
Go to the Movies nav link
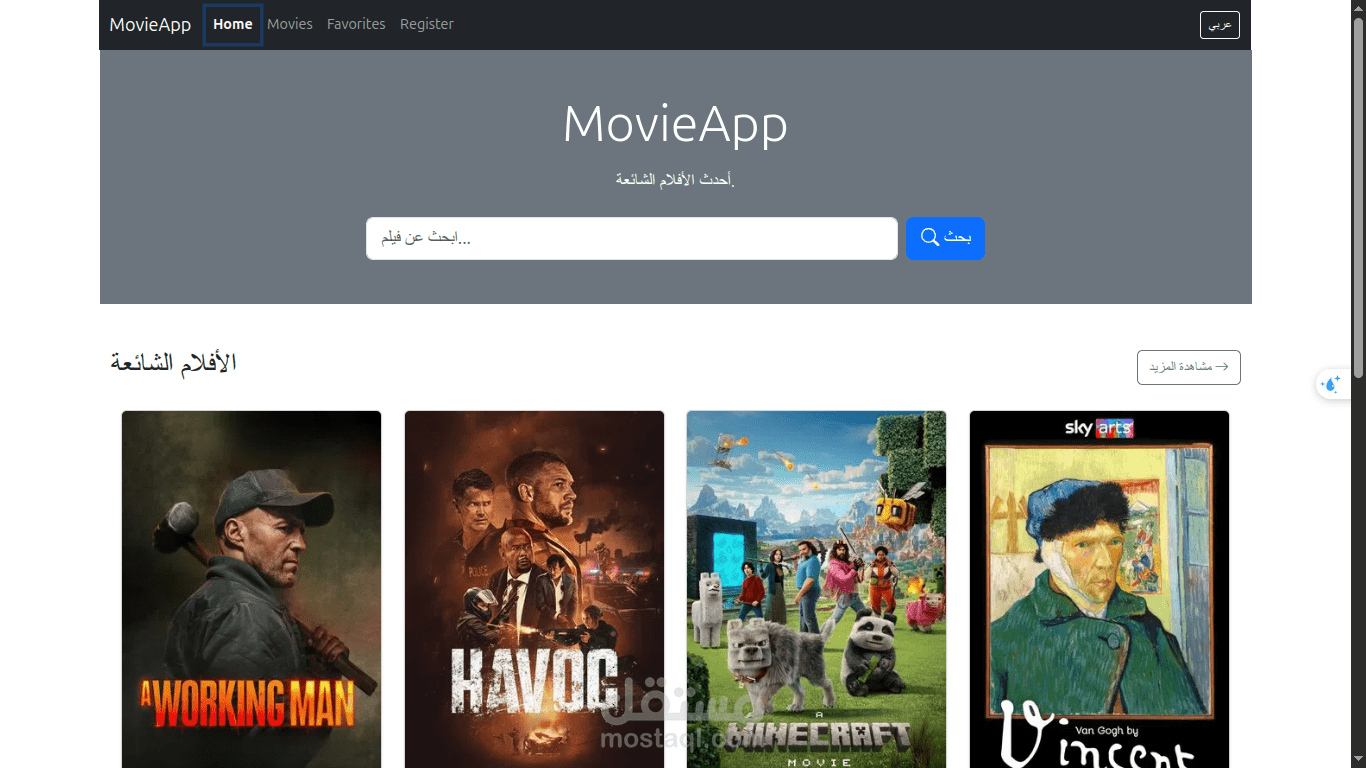(x=290, y=24)
